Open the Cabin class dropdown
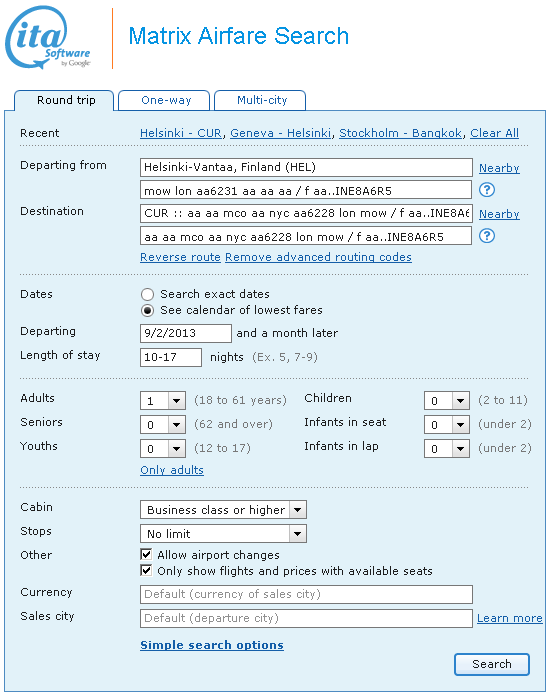This screenshot has height=693, width=548. [223, 510]
